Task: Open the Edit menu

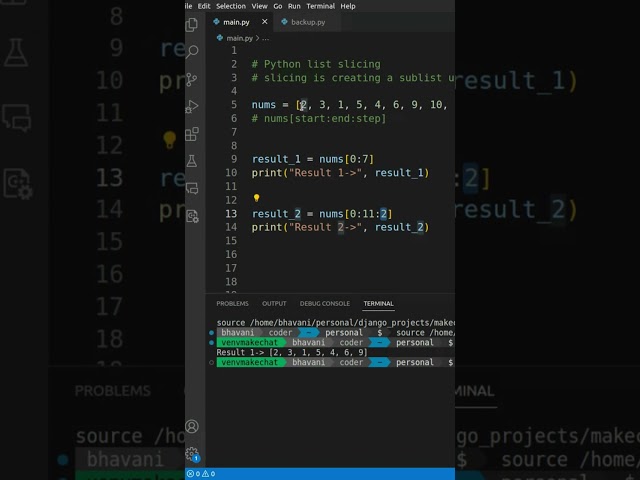Action: [204, 6]
